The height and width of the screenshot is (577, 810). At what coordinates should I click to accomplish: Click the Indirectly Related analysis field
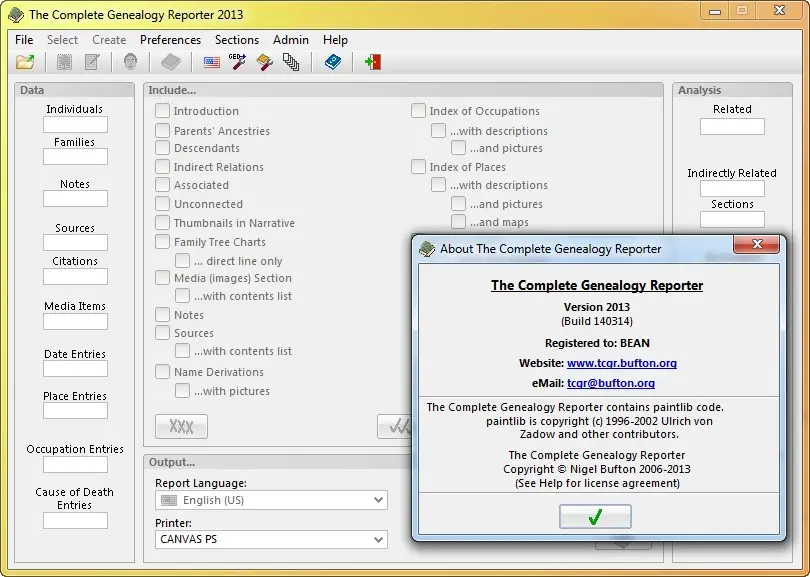(733, 188)
